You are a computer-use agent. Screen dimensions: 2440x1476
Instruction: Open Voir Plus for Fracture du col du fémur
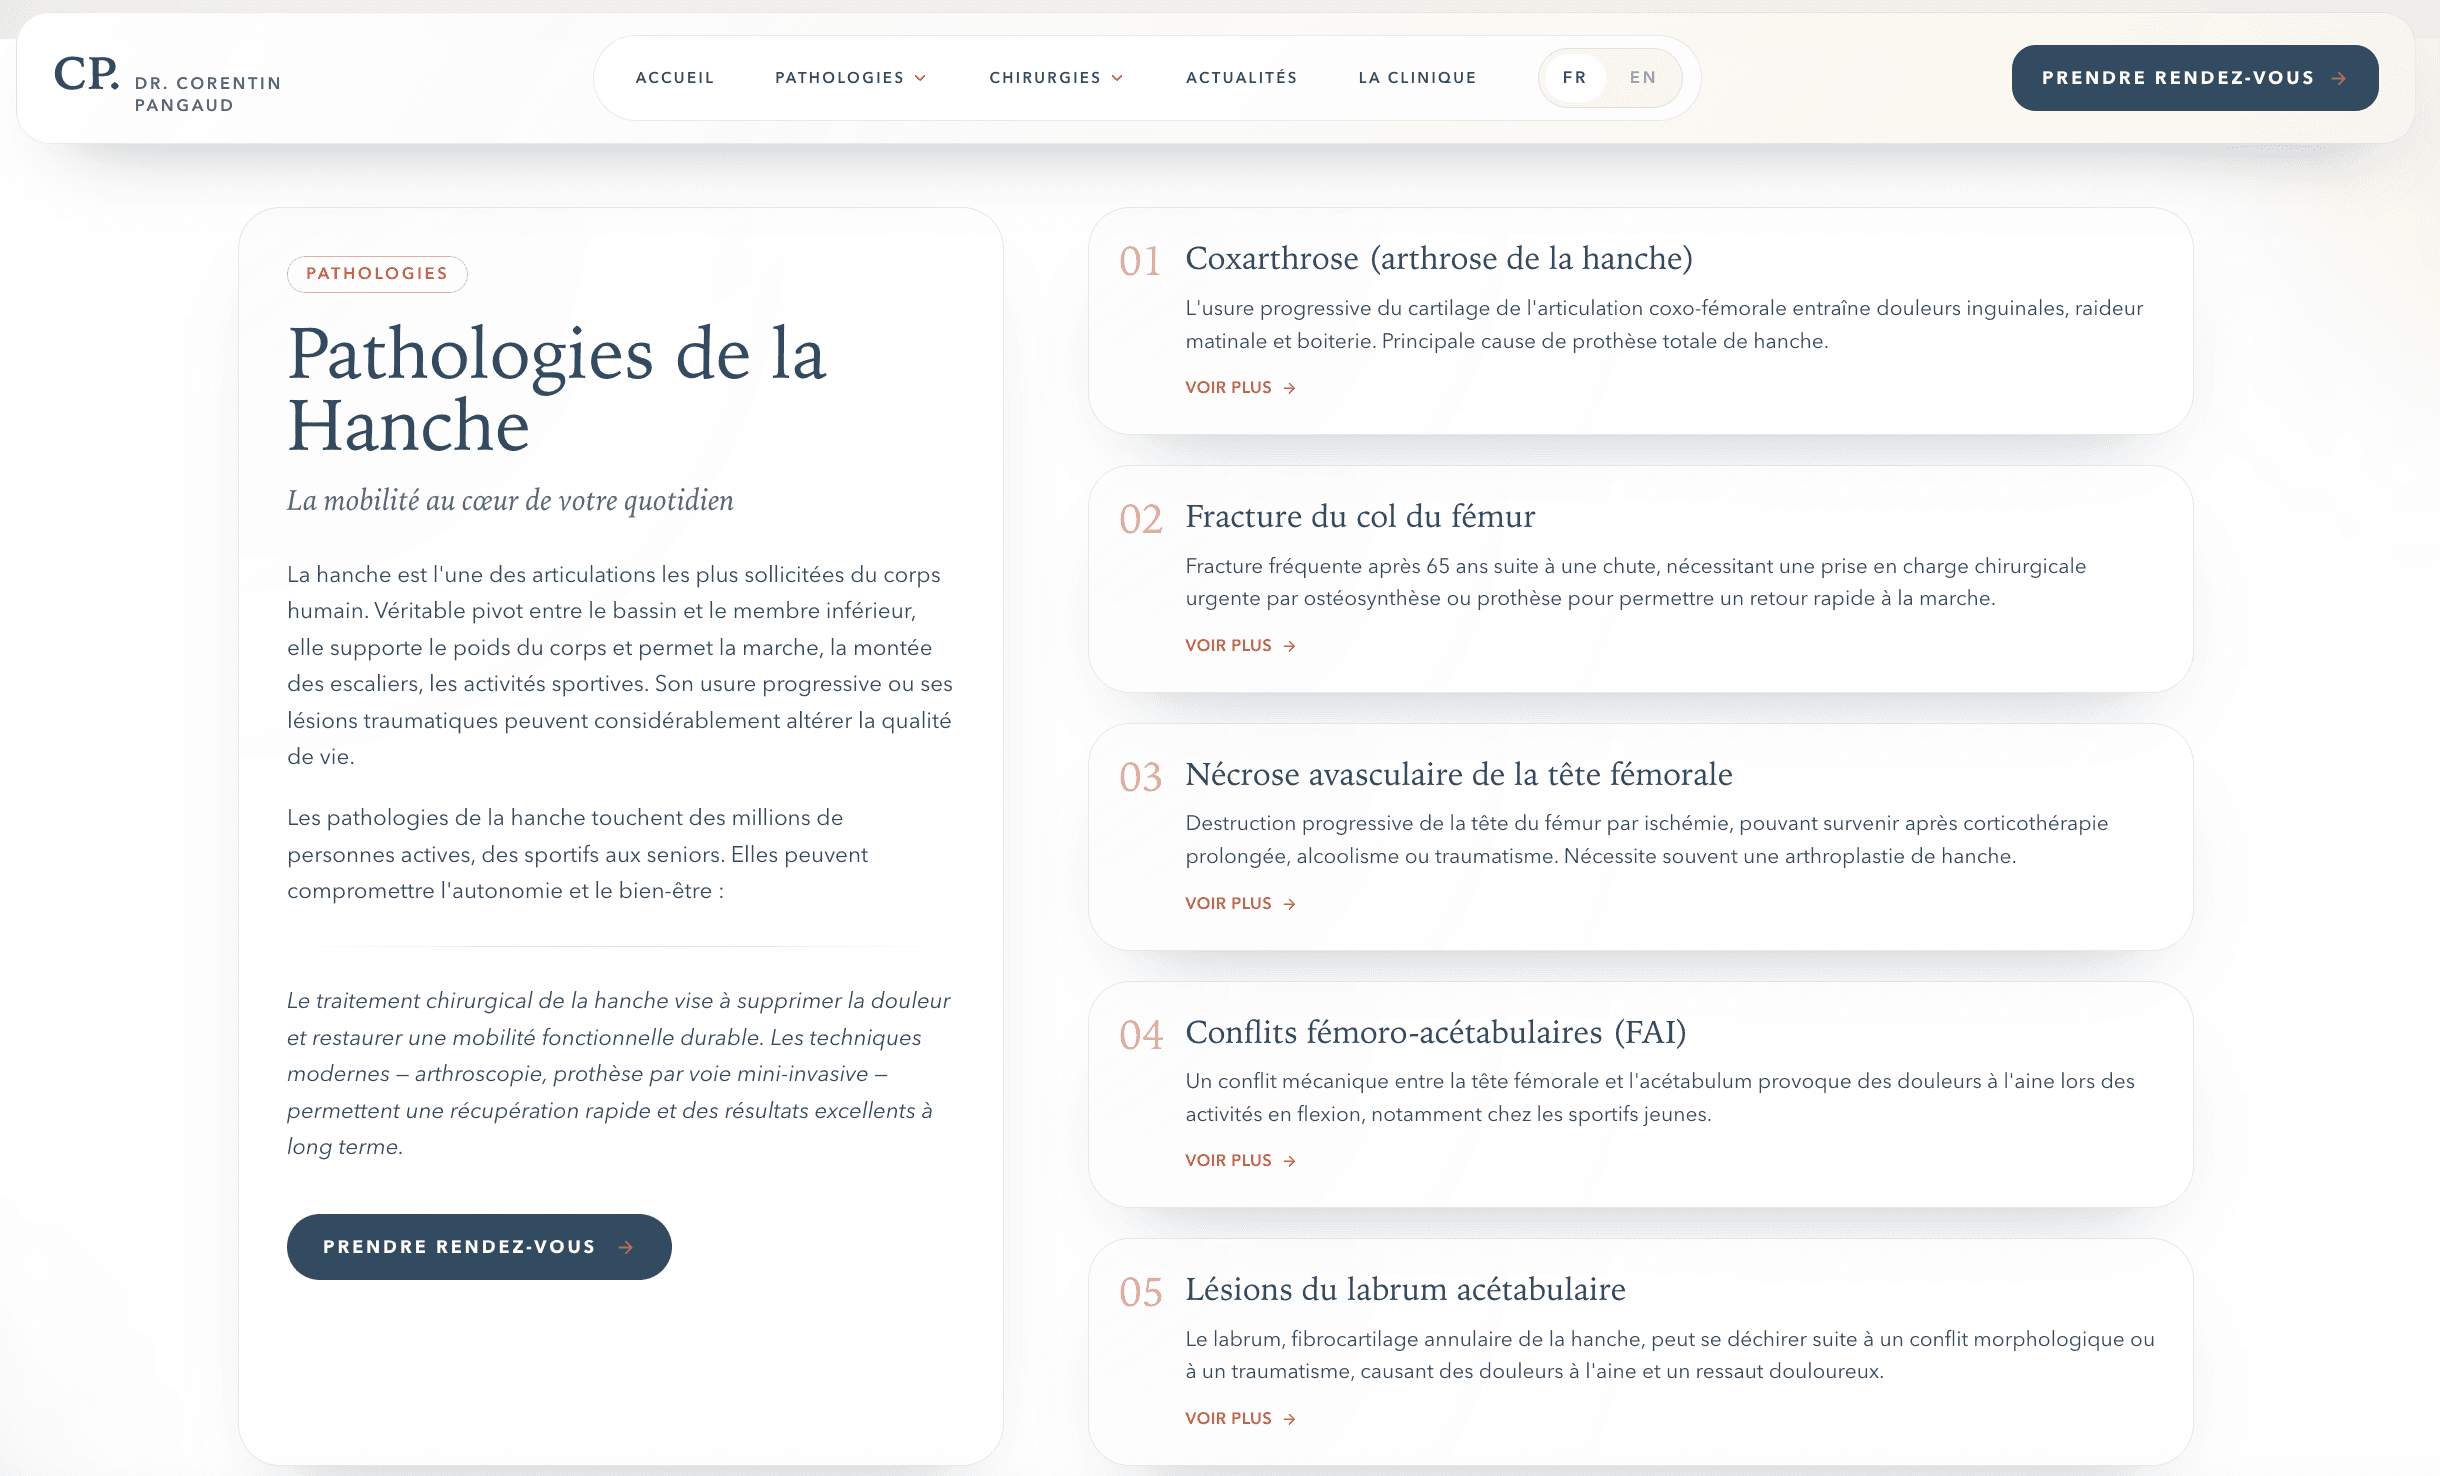(x=1228, y=645)
